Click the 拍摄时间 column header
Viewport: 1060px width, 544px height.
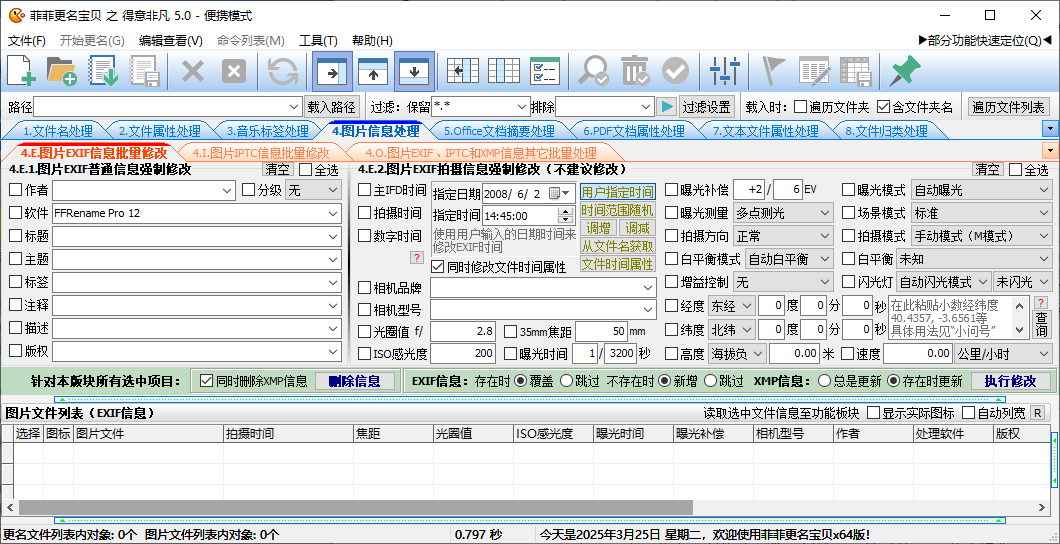point(288,434)
